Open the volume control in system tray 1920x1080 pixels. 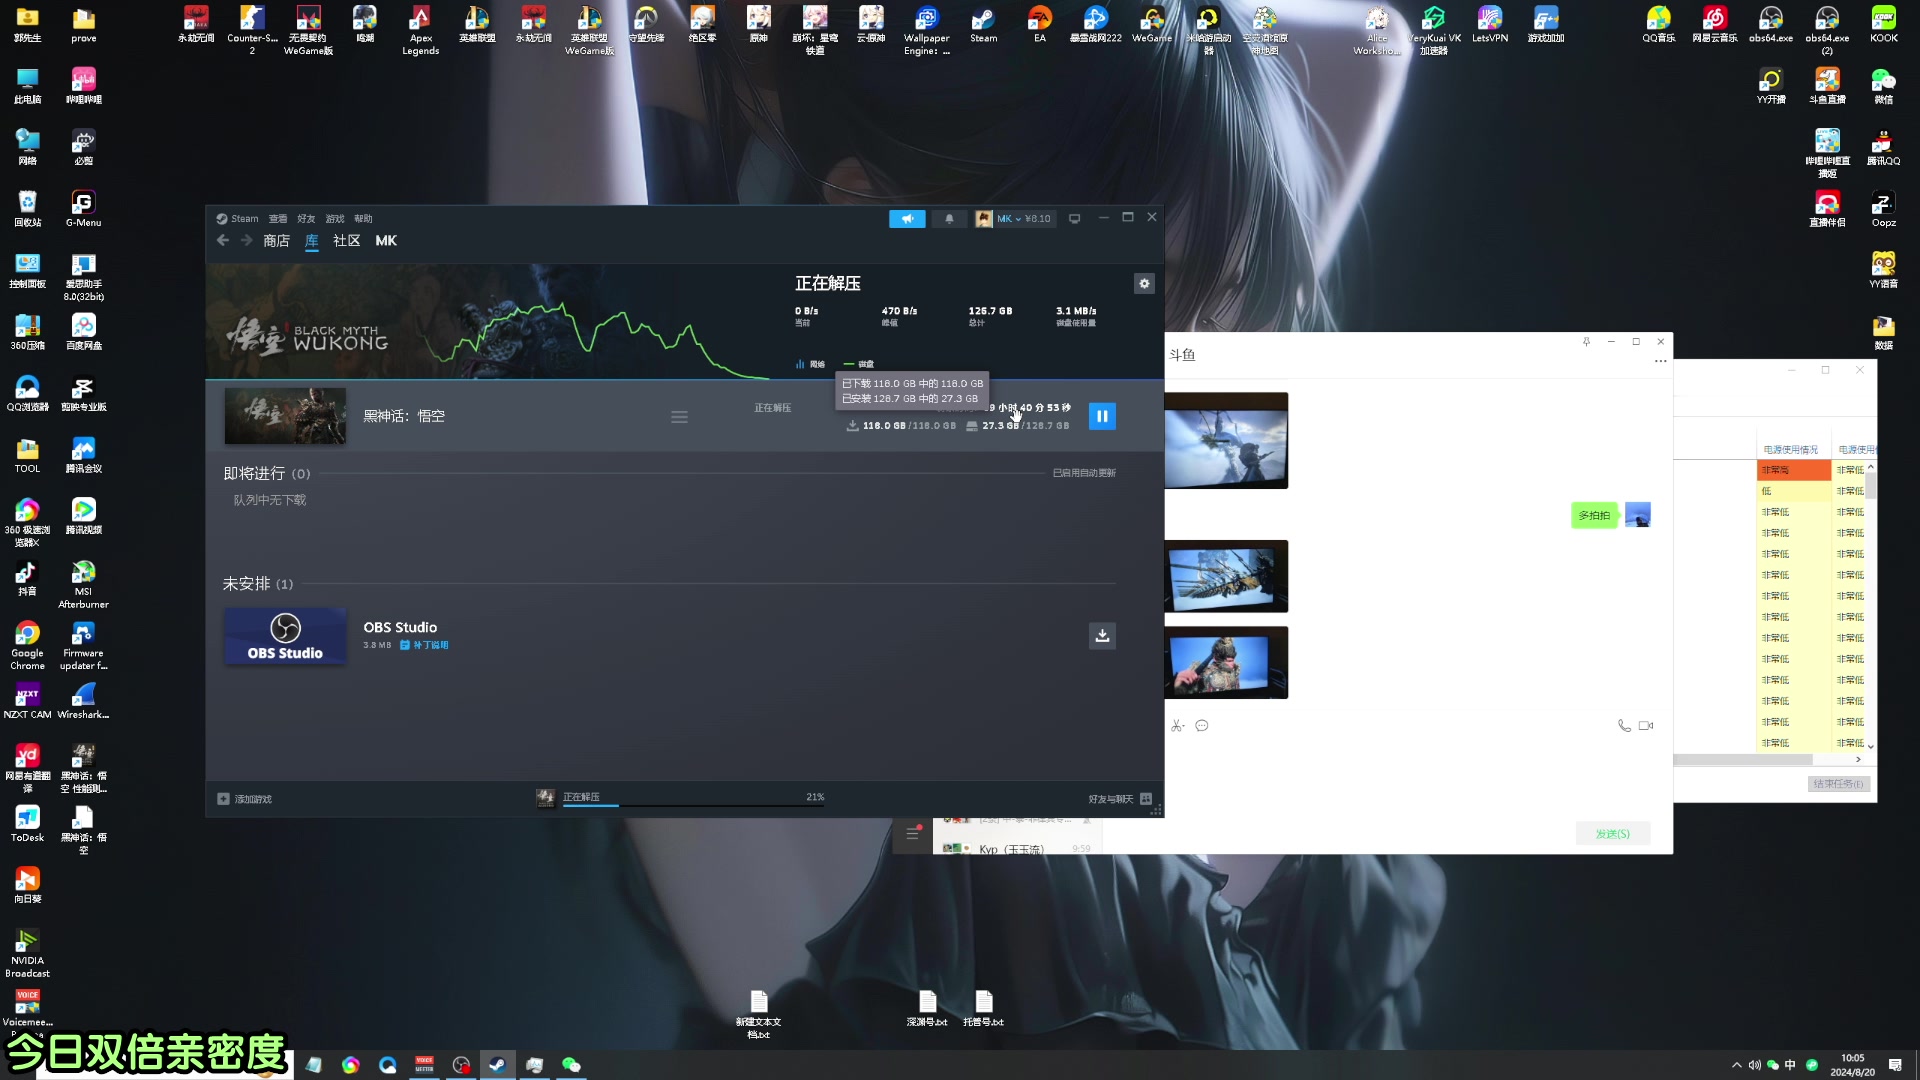[x=1755, y=1065]
